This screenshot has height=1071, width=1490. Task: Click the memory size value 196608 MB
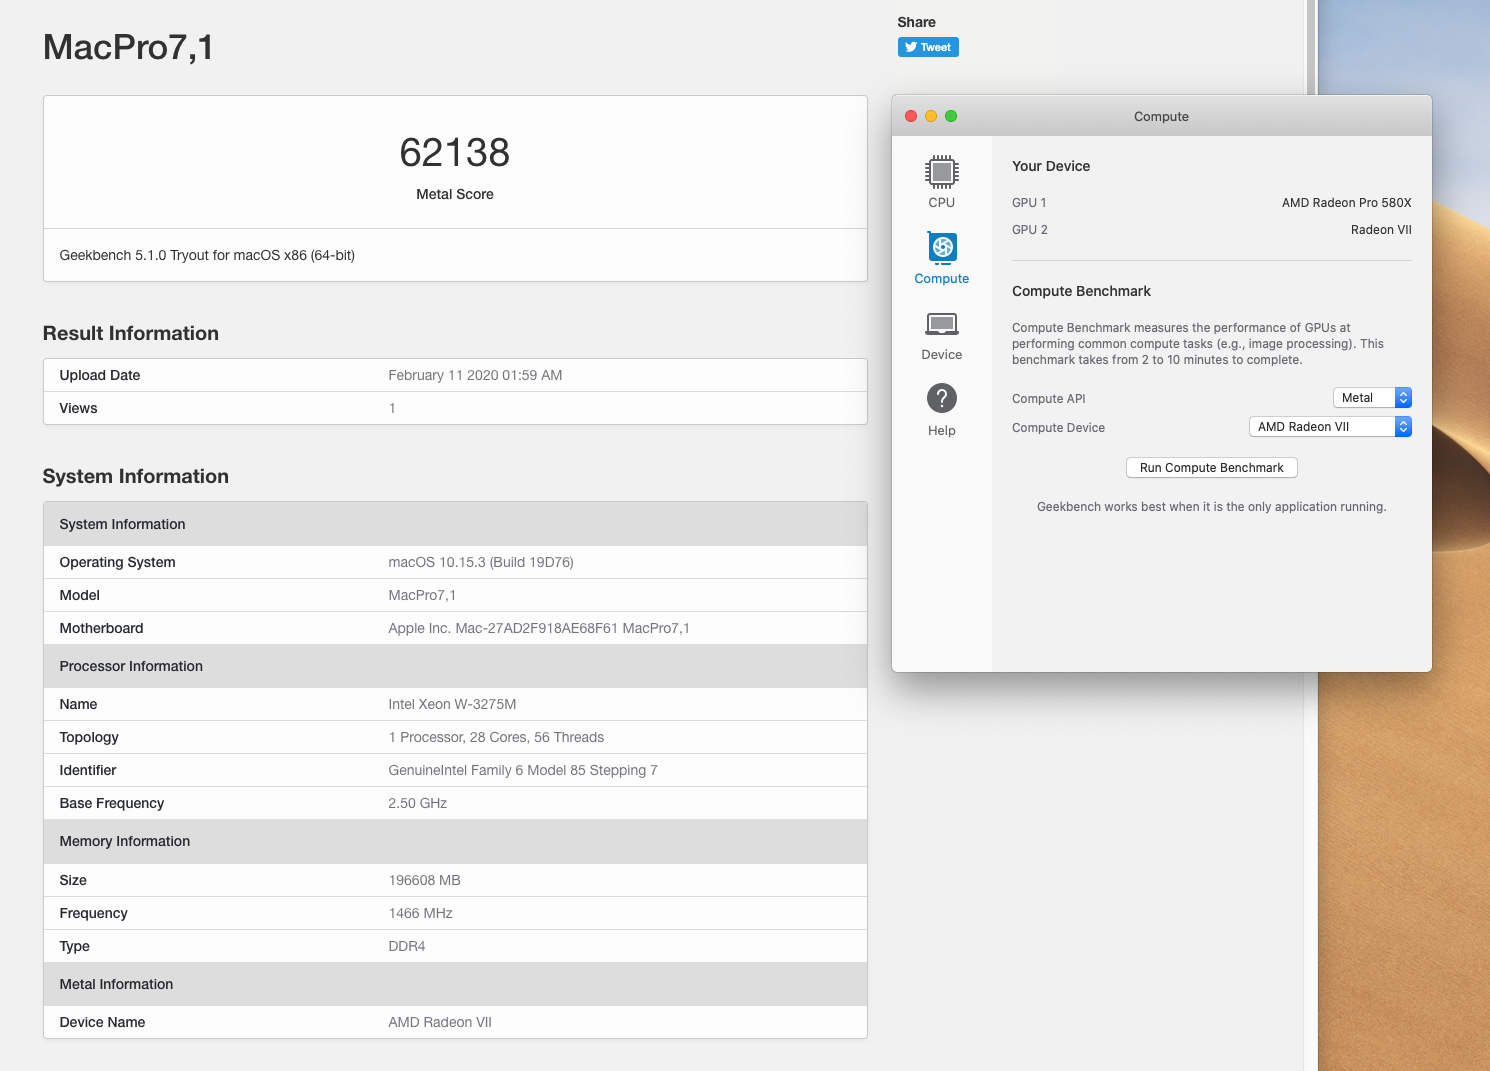424,880
